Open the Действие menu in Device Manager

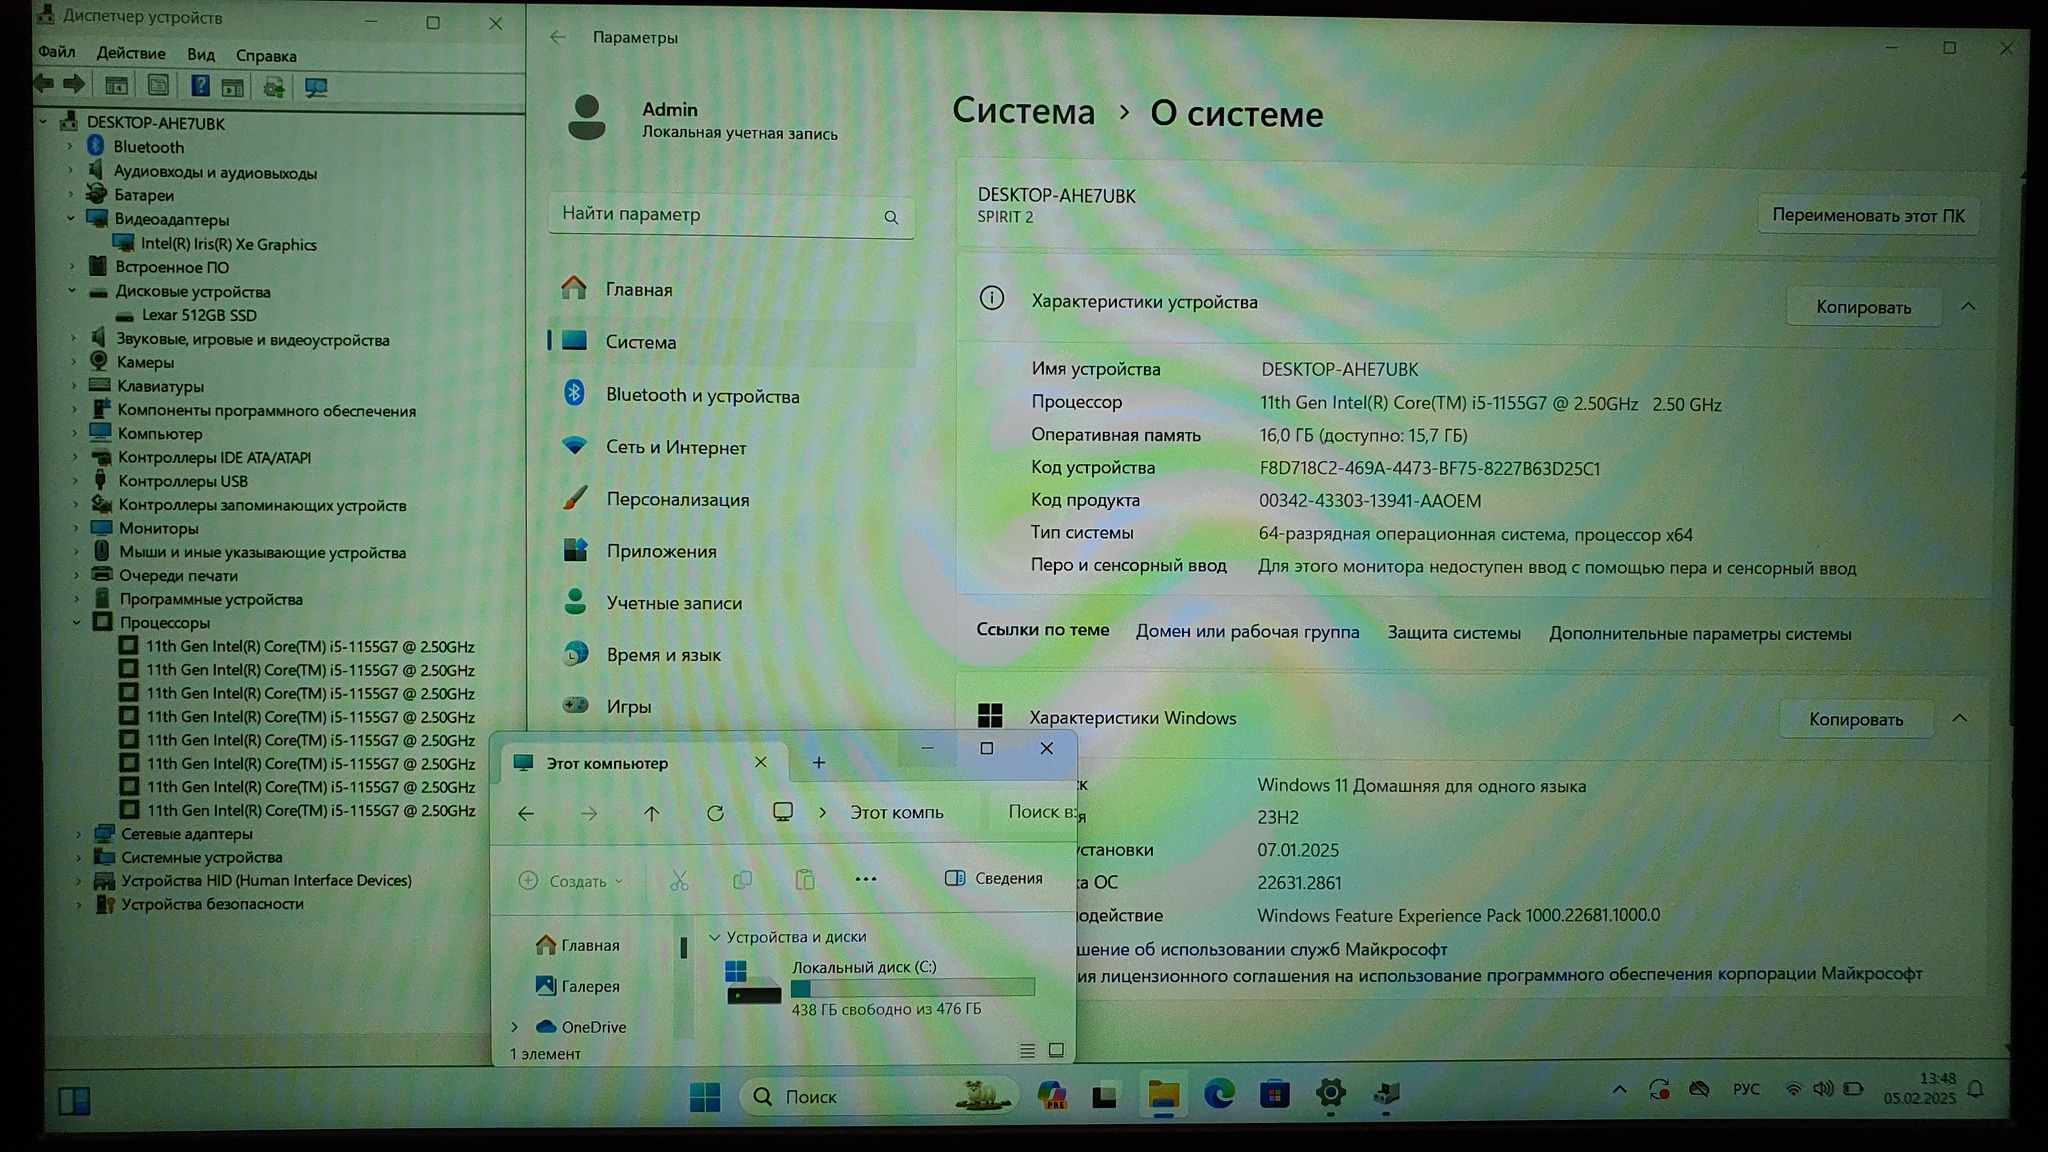(131, 54)
